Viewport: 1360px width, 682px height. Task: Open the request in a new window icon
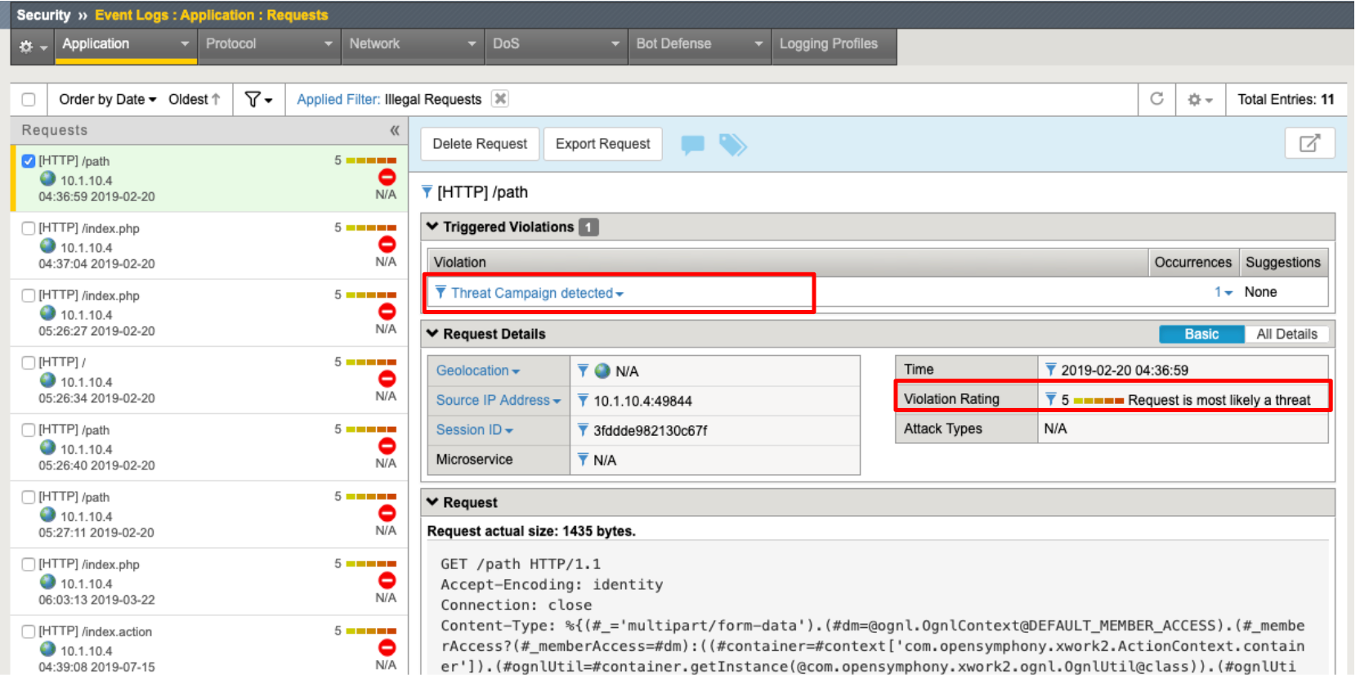(x=1309, y=143)
